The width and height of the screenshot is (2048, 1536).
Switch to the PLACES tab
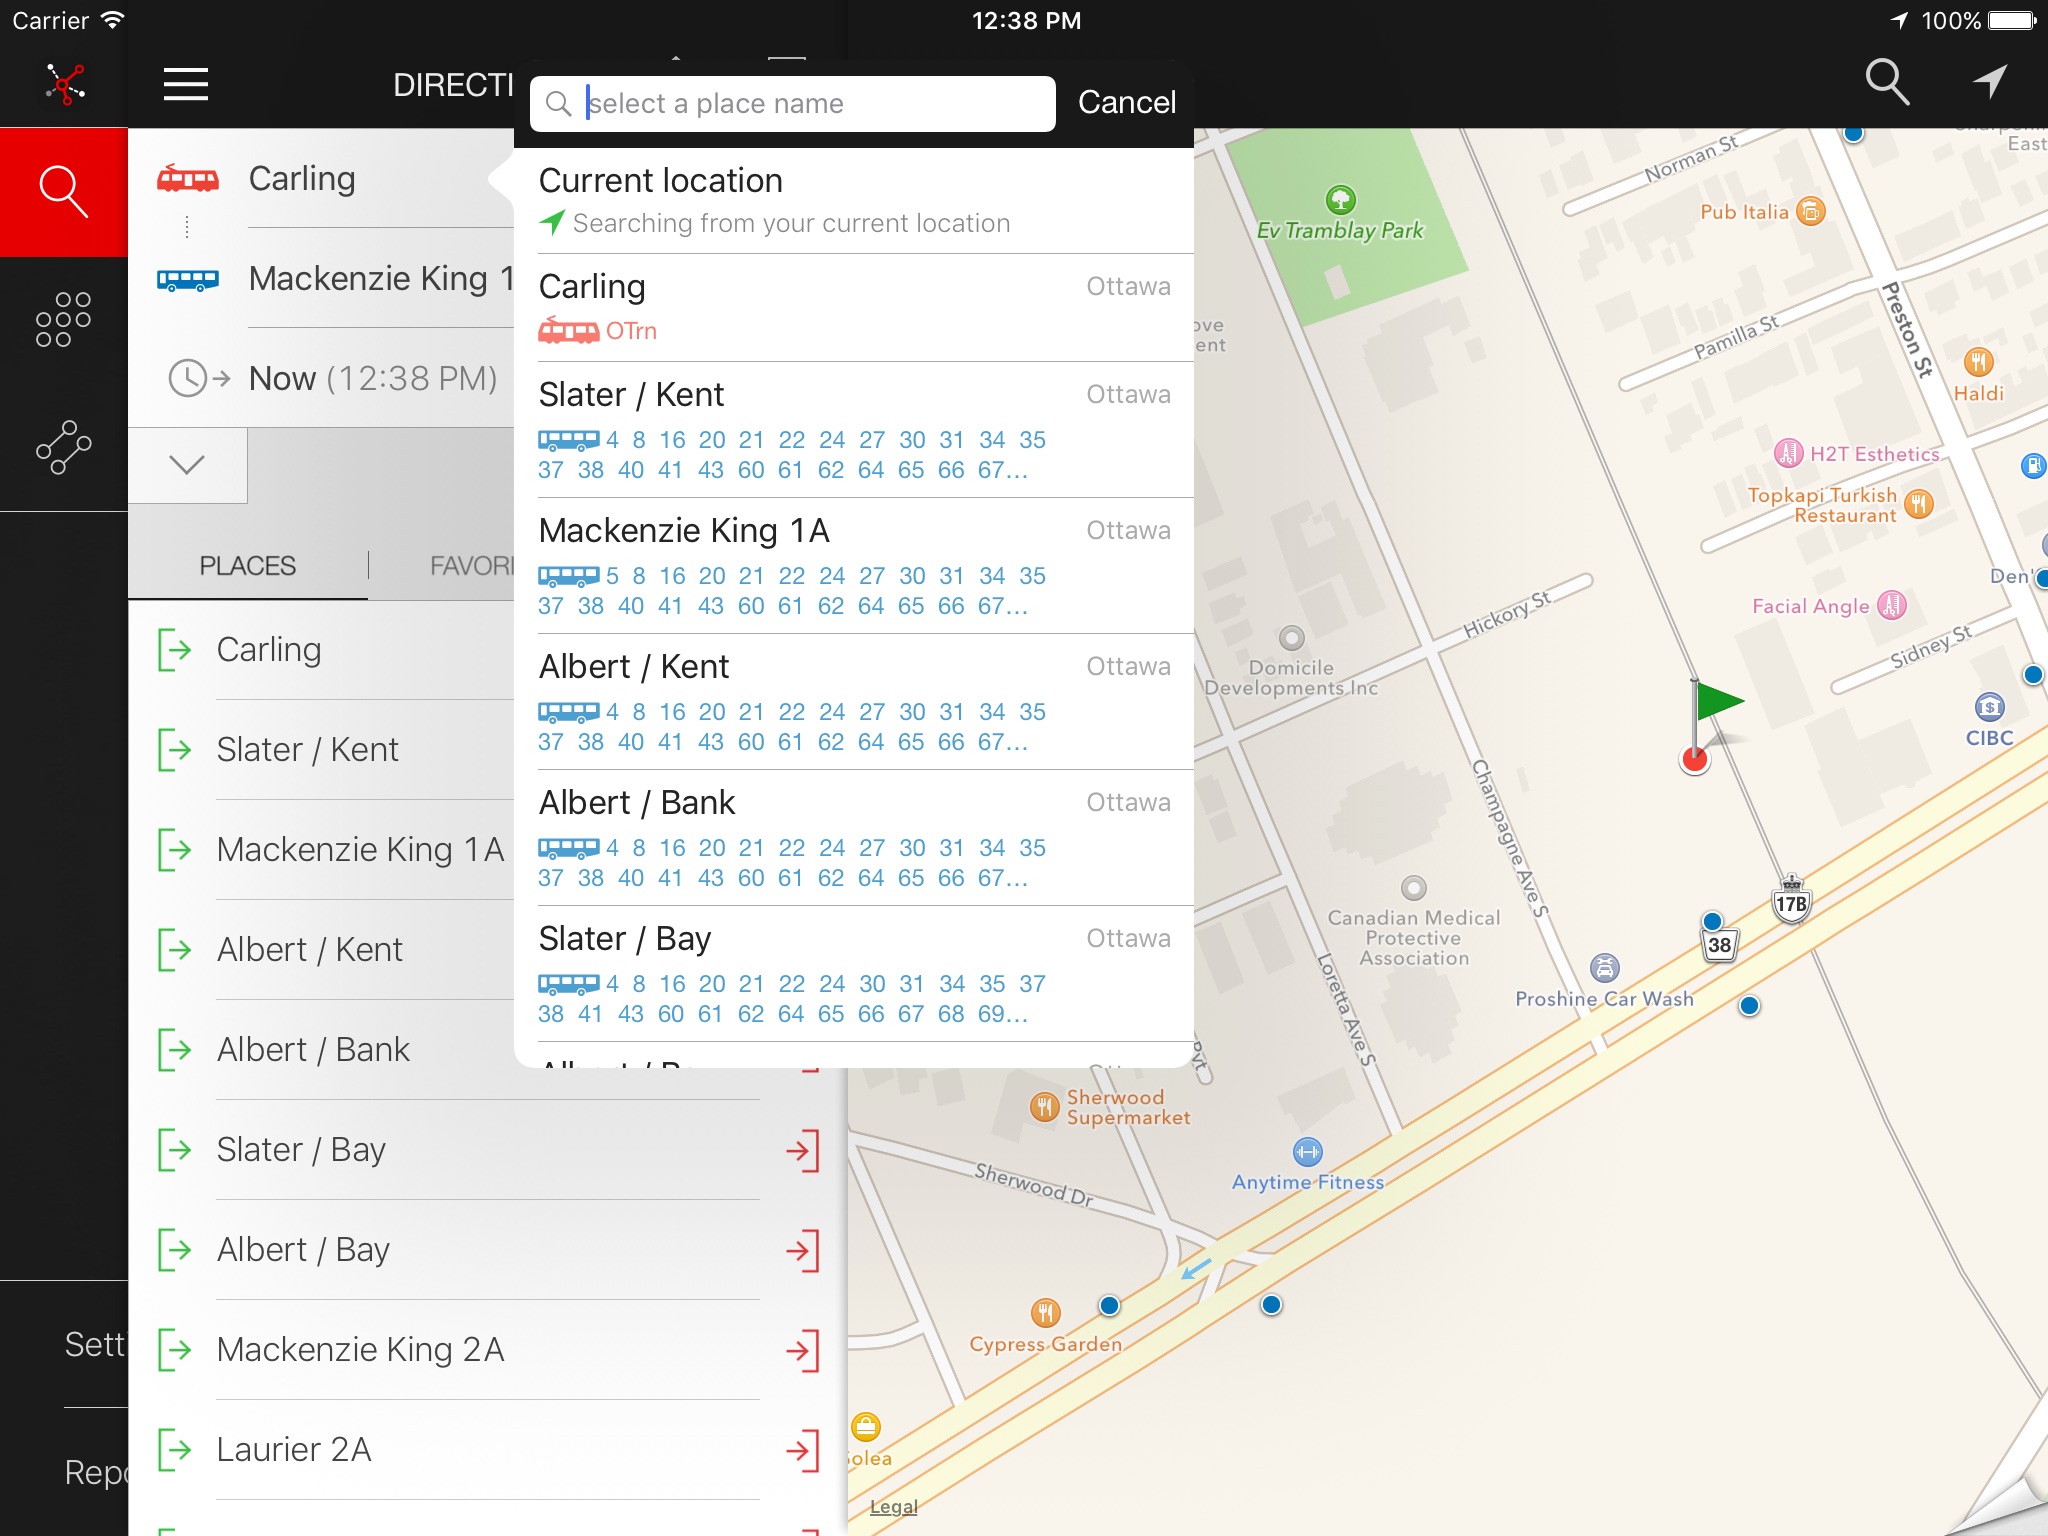(x=247, y=566)
